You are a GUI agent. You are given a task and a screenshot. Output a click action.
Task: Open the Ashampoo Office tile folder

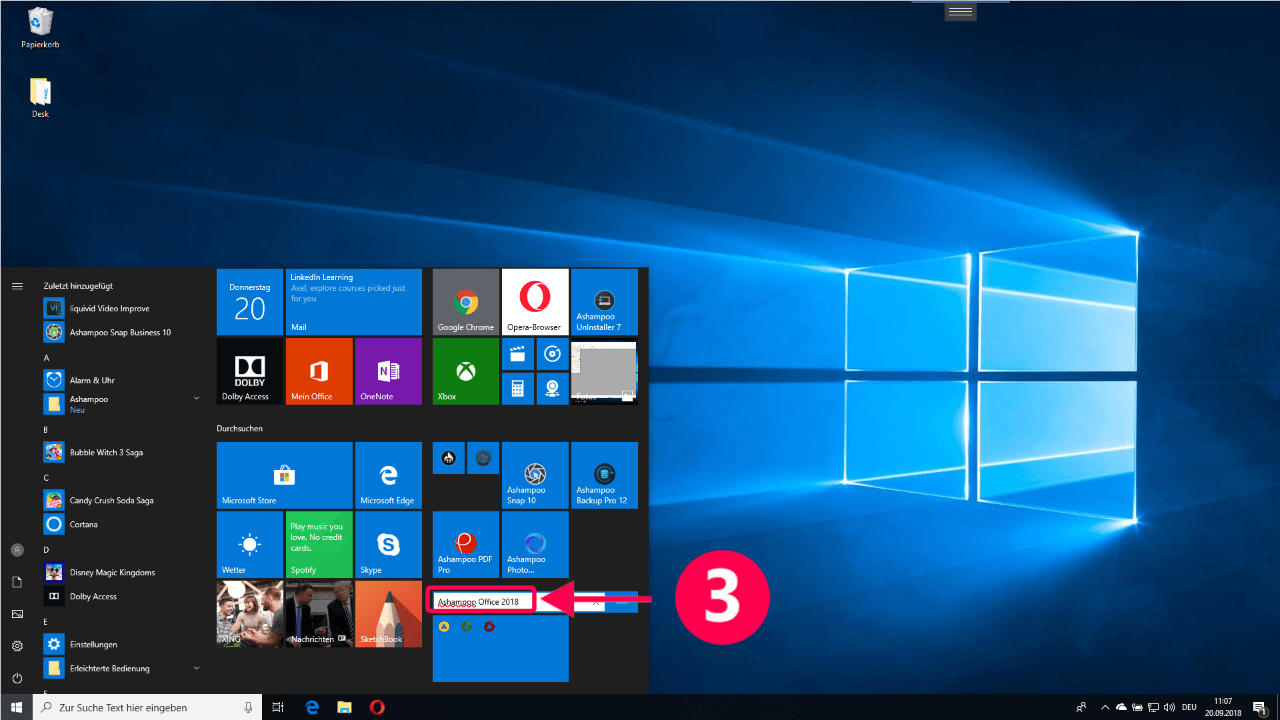pos(500,647)
